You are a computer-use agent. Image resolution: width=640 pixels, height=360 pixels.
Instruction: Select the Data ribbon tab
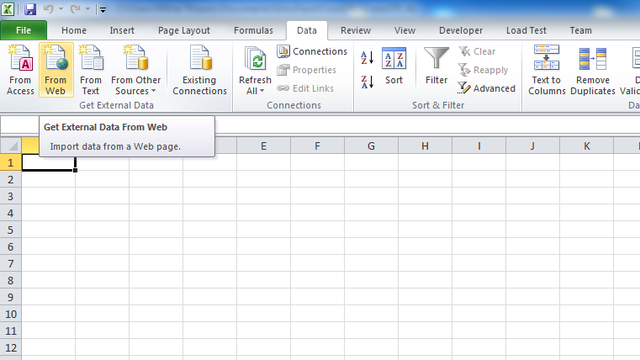click(307, 31)
